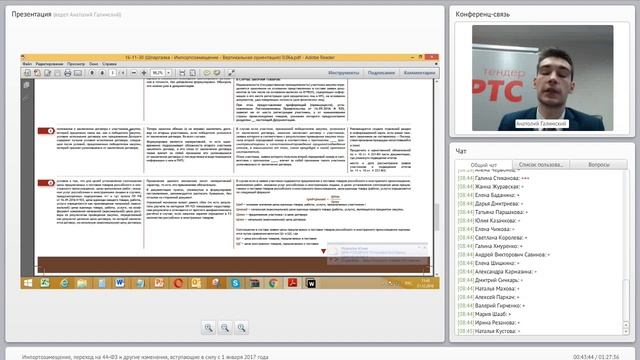Image resolution: width=640 pixels, height=360 pixels.
Task: Click the chat scrollbar up arrow above it
Action: click(x=626, y=325)
